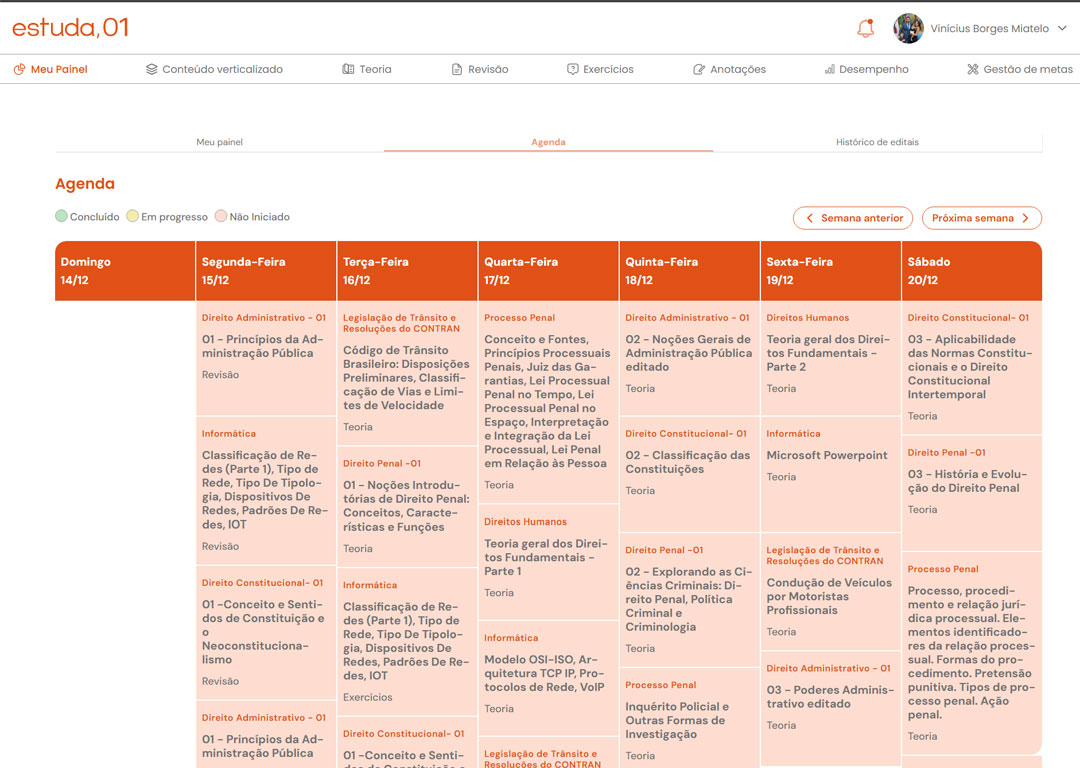Click the Anotações pencil icon
1080x768 pixels.
pyautogui.click(x=699, y=69)
